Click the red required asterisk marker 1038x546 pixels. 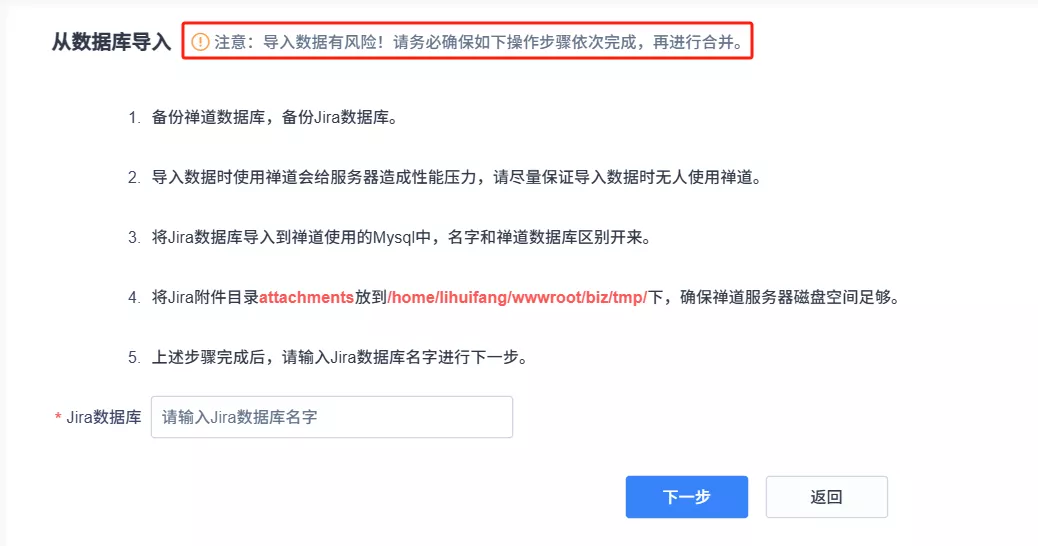click(x=58, y=417)
